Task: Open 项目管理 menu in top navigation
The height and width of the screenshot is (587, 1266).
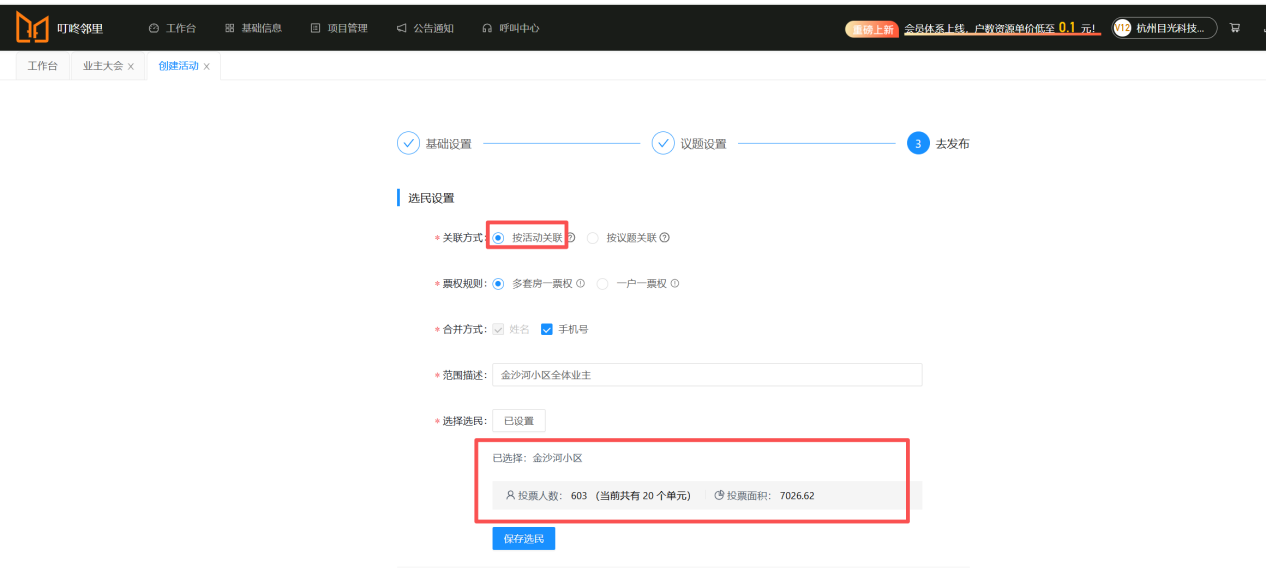Action: [x=339, y=28]
